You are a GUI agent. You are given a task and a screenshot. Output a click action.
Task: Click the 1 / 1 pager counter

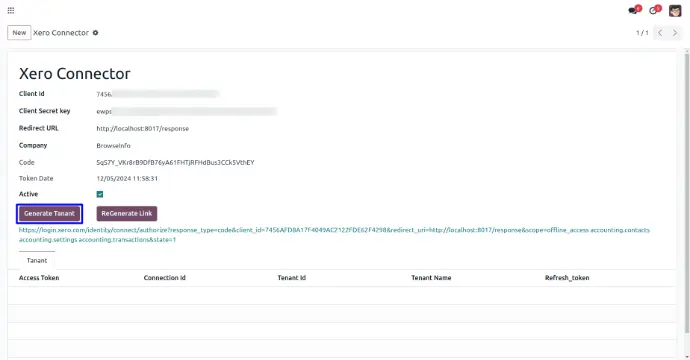642,33
